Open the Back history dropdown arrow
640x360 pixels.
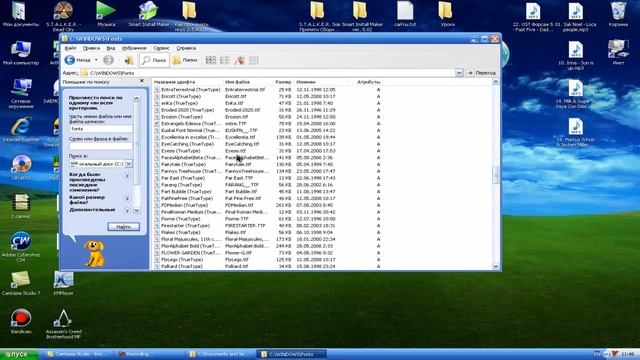(96, 60)
